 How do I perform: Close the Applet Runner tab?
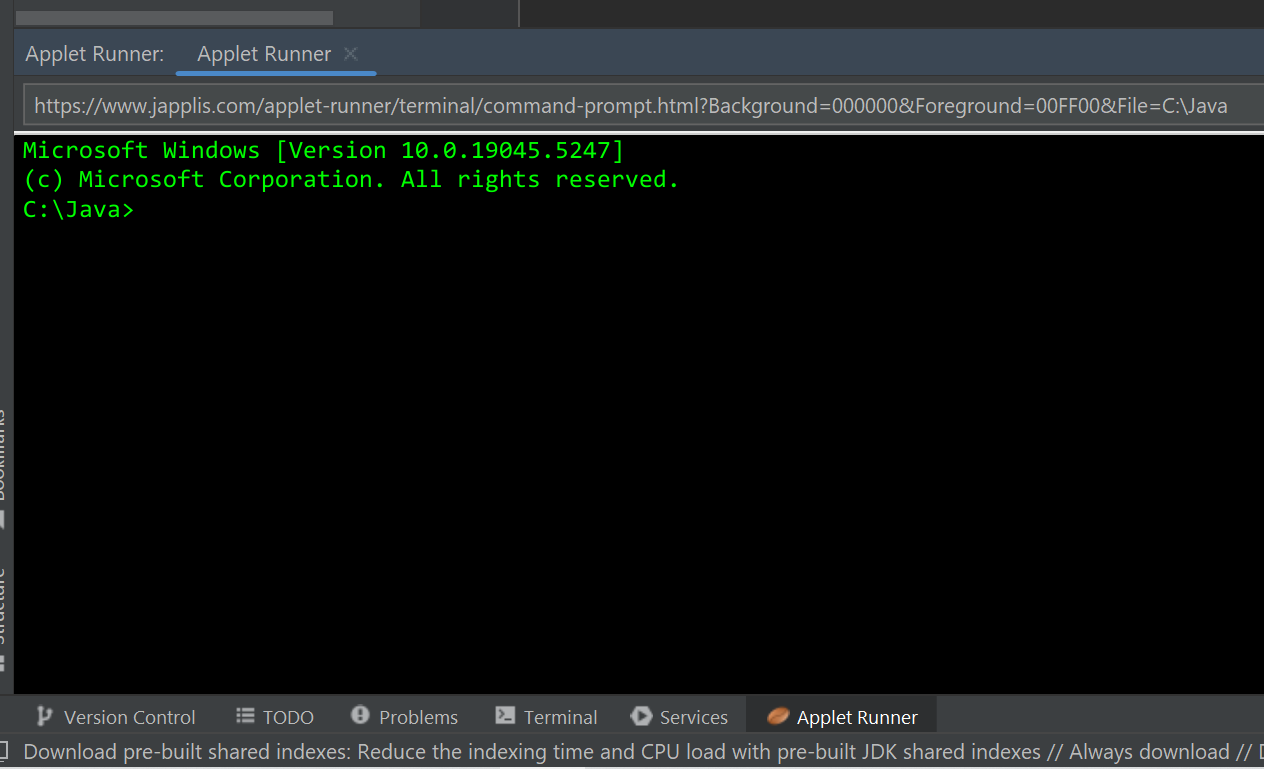(x=351, y=54)
